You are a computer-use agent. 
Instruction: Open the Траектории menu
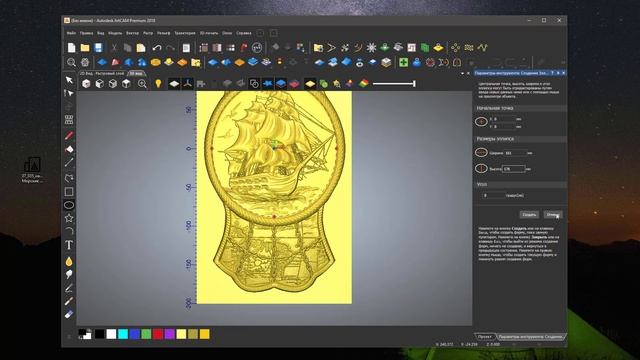(x=185, y=33)
